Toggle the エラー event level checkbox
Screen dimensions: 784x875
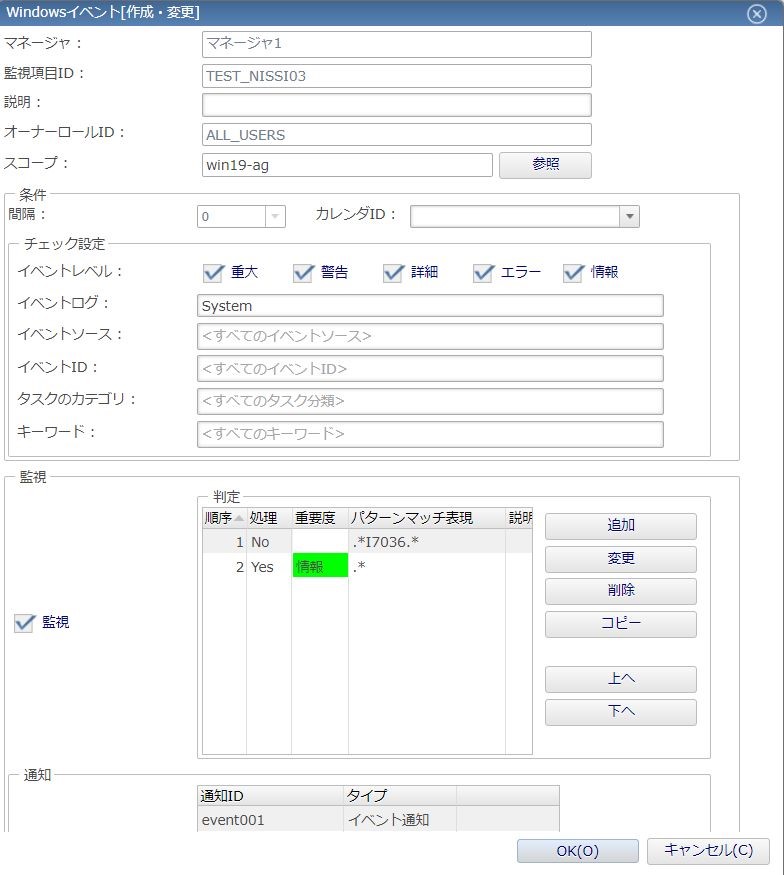point(483,273)
